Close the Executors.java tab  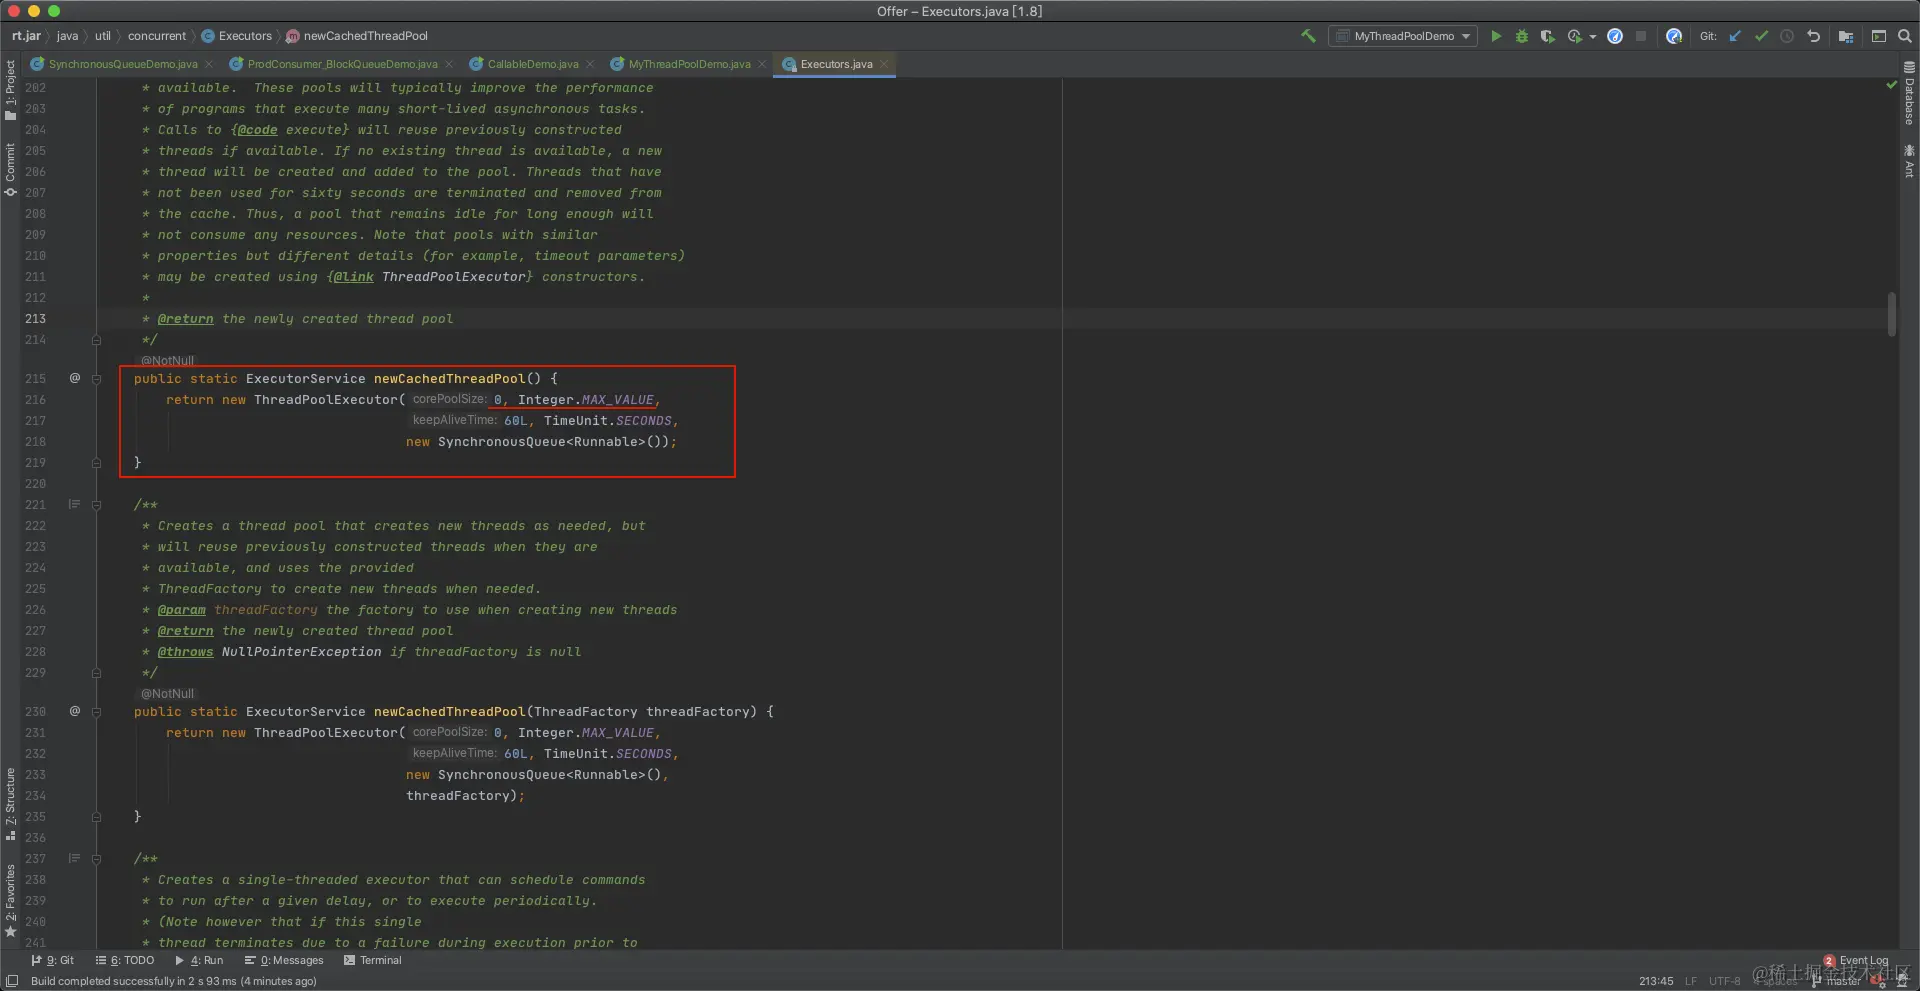(x=884, y=65)
